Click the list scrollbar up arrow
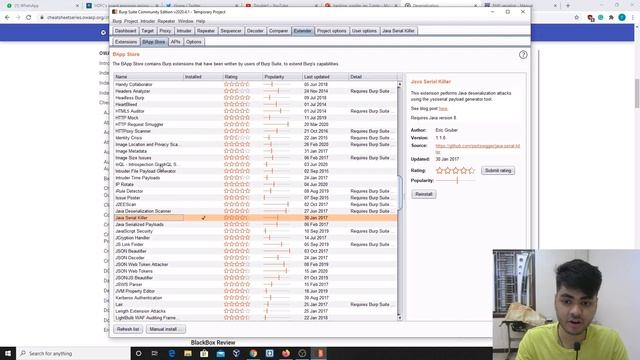 coord(400,84)
